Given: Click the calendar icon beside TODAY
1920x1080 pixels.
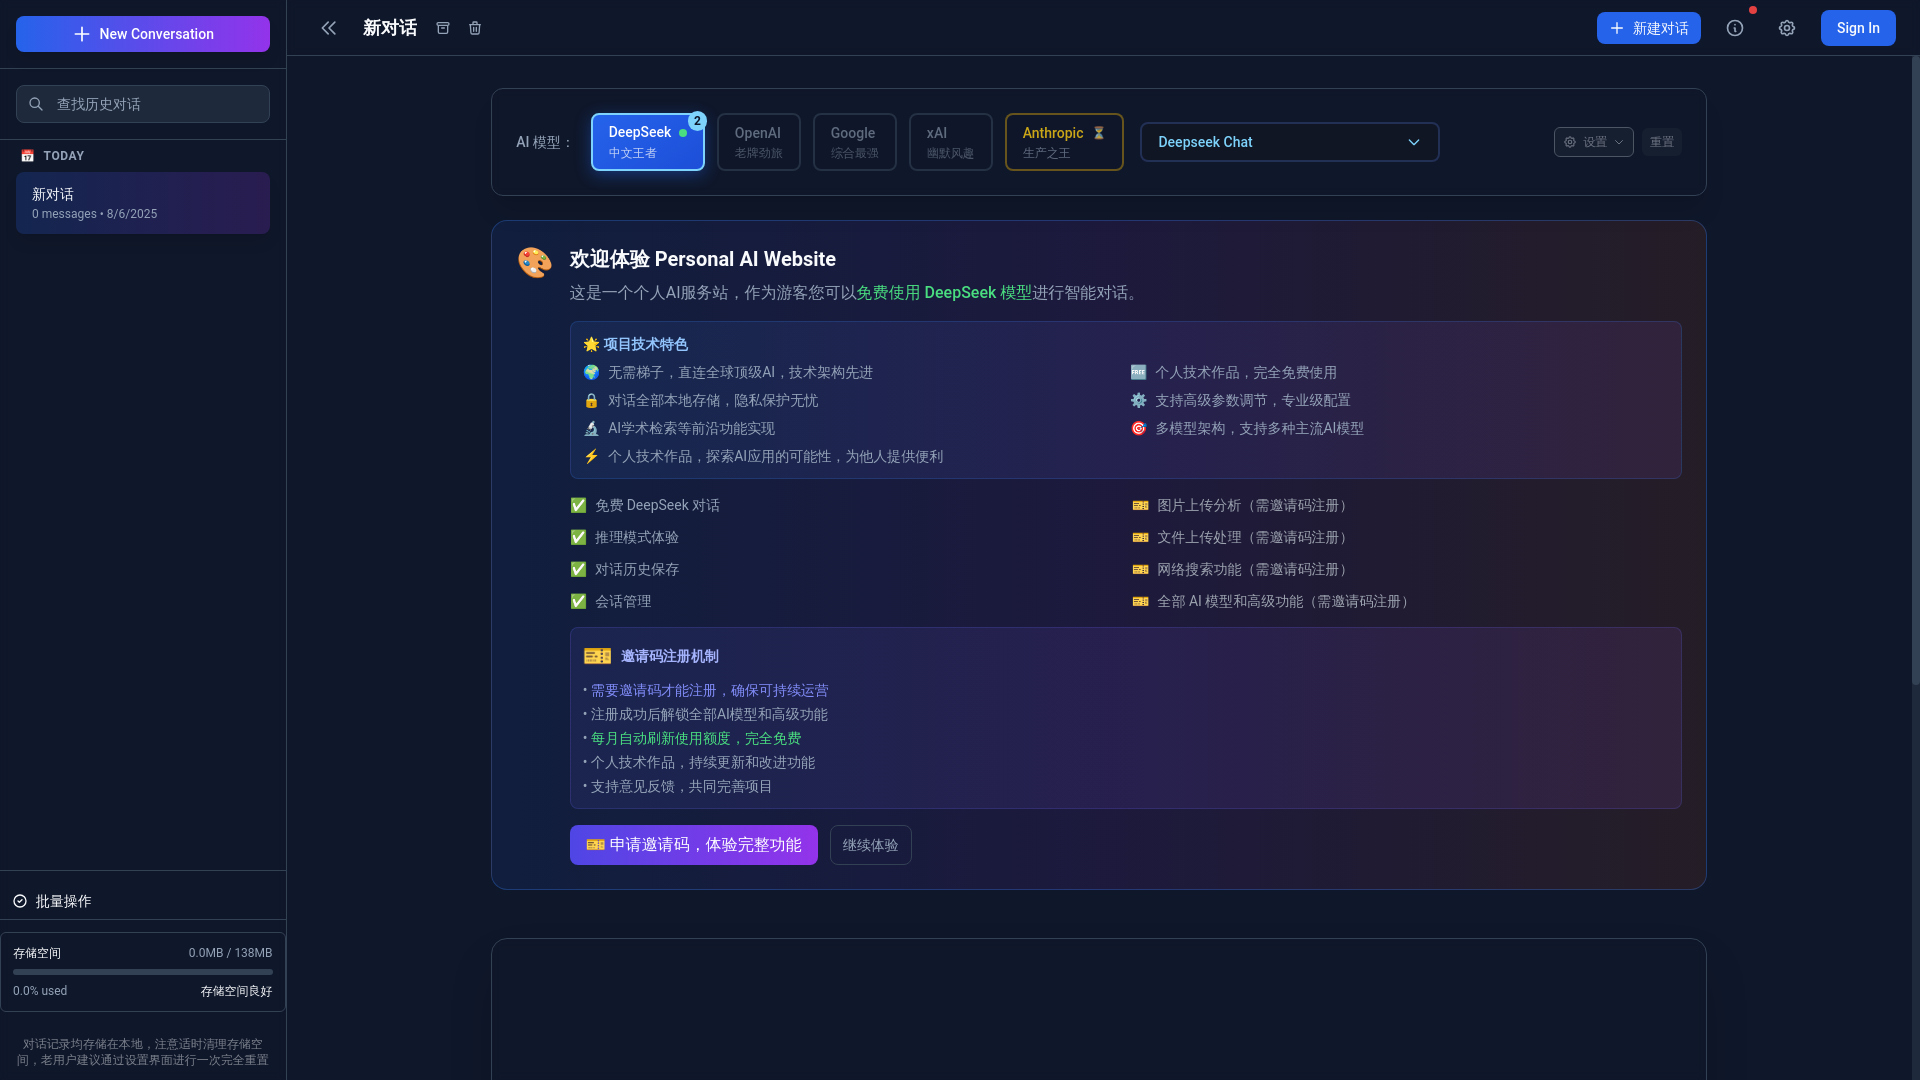Looking at the screenshot, I should pyautogui.click(x=27, y=156).
